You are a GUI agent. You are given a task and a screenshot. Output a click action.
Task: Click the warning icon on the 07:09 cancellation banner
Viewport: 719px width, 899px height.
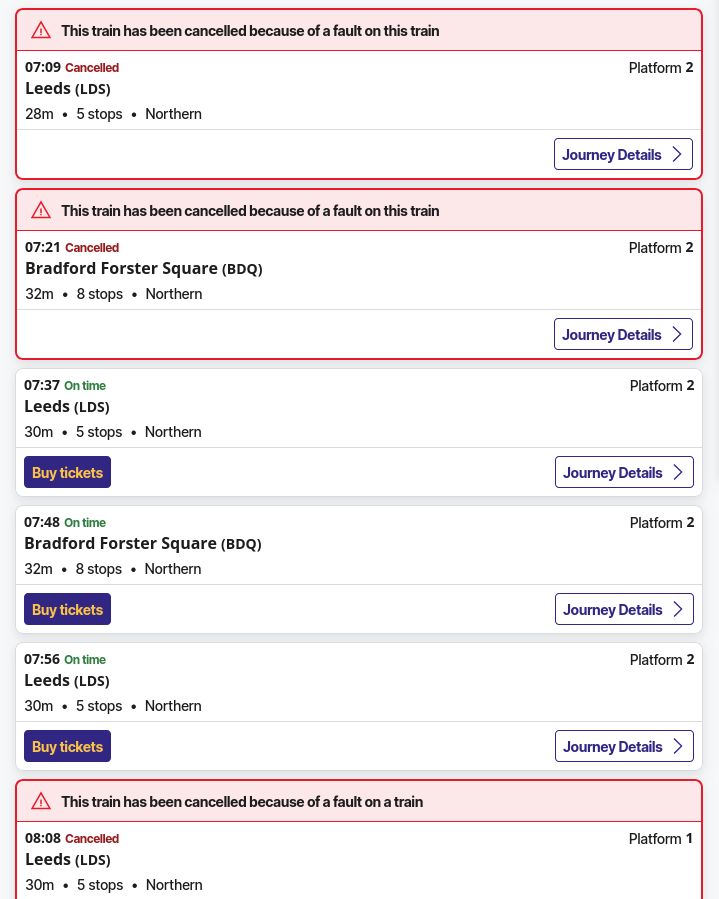[41, 30]
